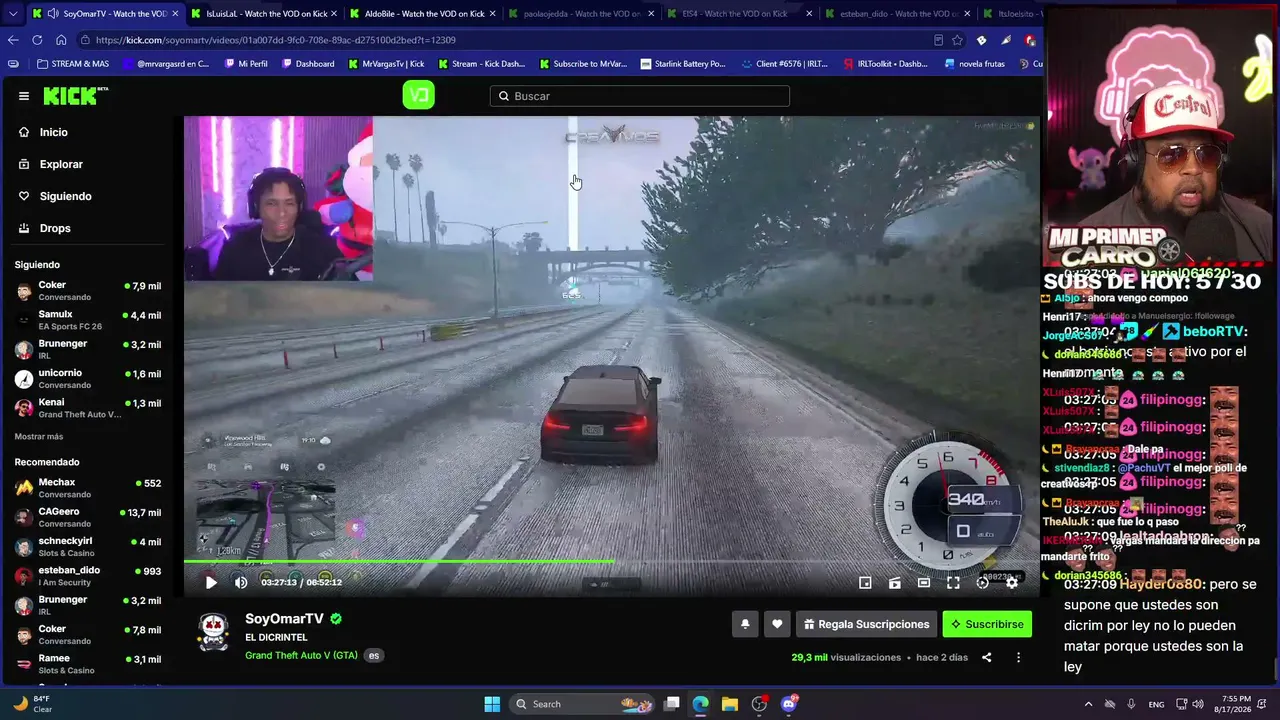Open File Explorer from the taskbar
The height and width of the screenshot is (720, 1280).
click(730, 704)
